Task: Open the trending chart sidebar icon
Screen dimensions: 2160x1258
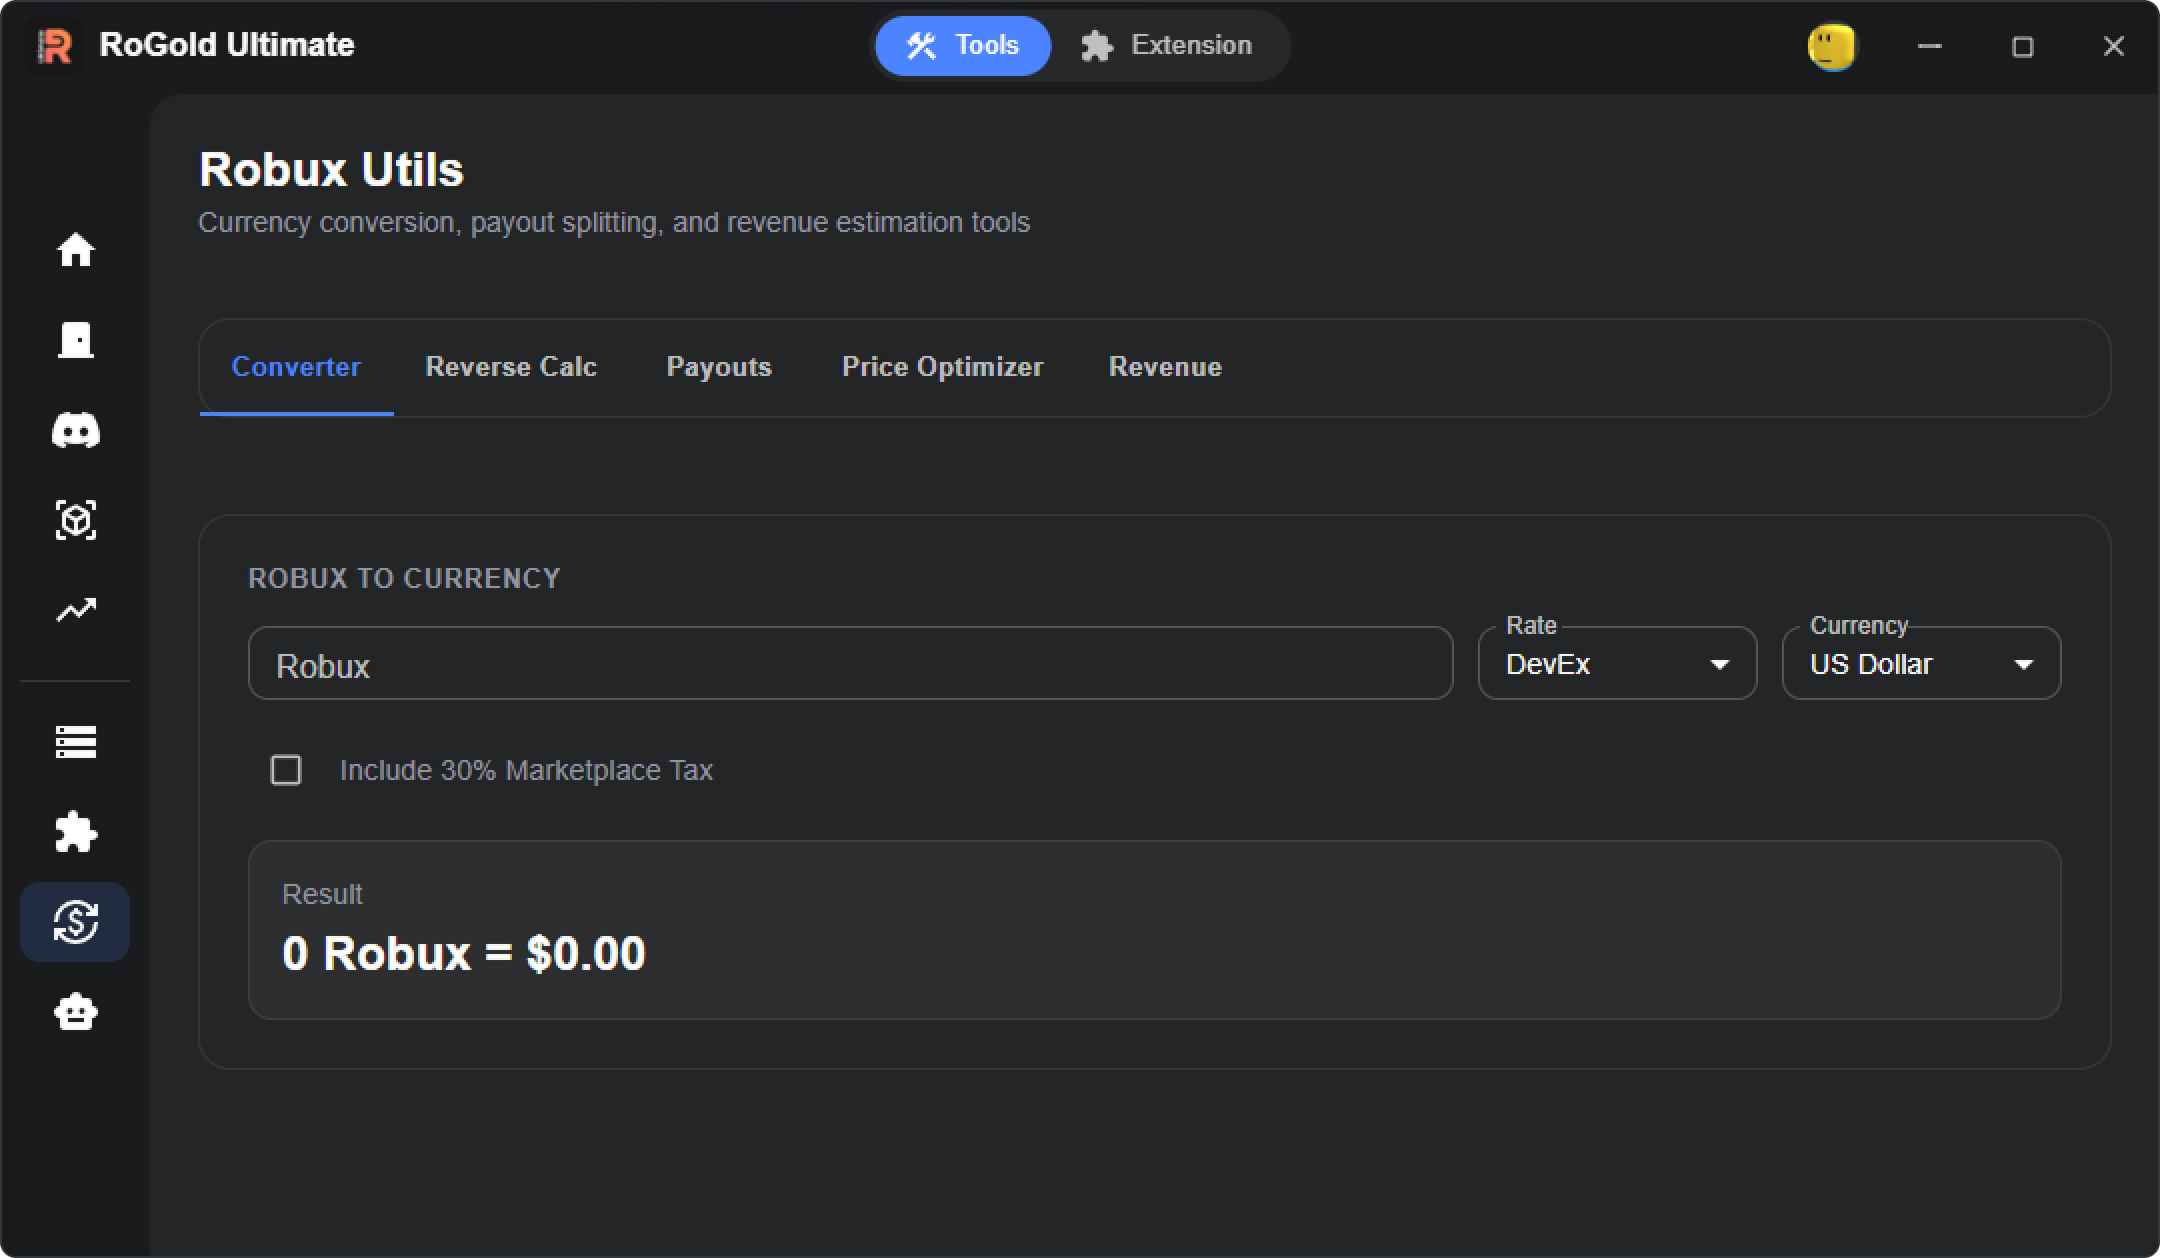Action: (x=76, y=610)
